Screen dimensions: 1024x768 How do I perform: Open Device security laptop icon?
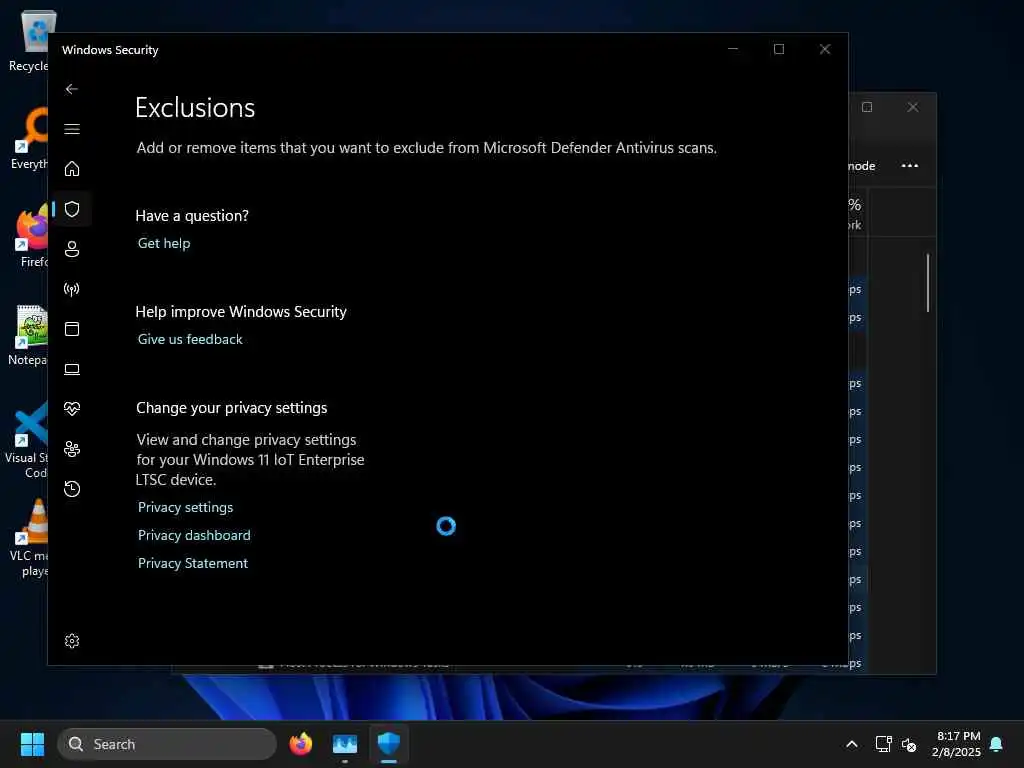72,369
